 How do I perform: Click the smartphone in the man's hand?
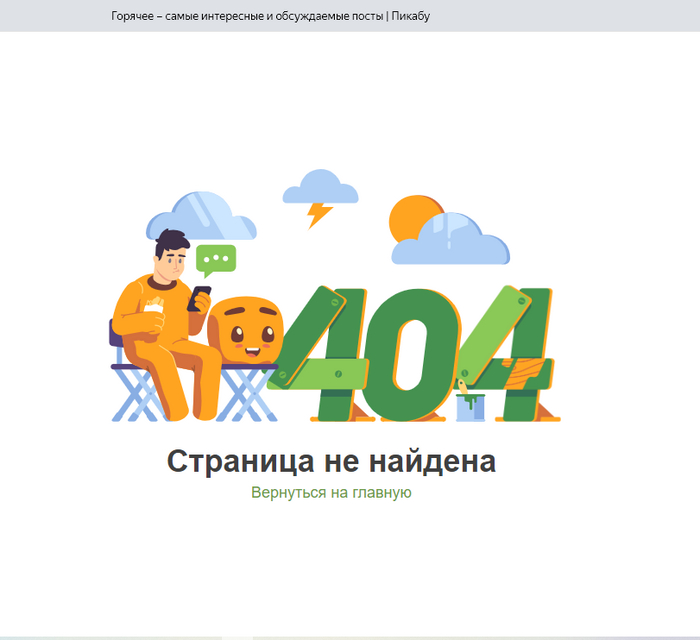(x=201, y=297)
